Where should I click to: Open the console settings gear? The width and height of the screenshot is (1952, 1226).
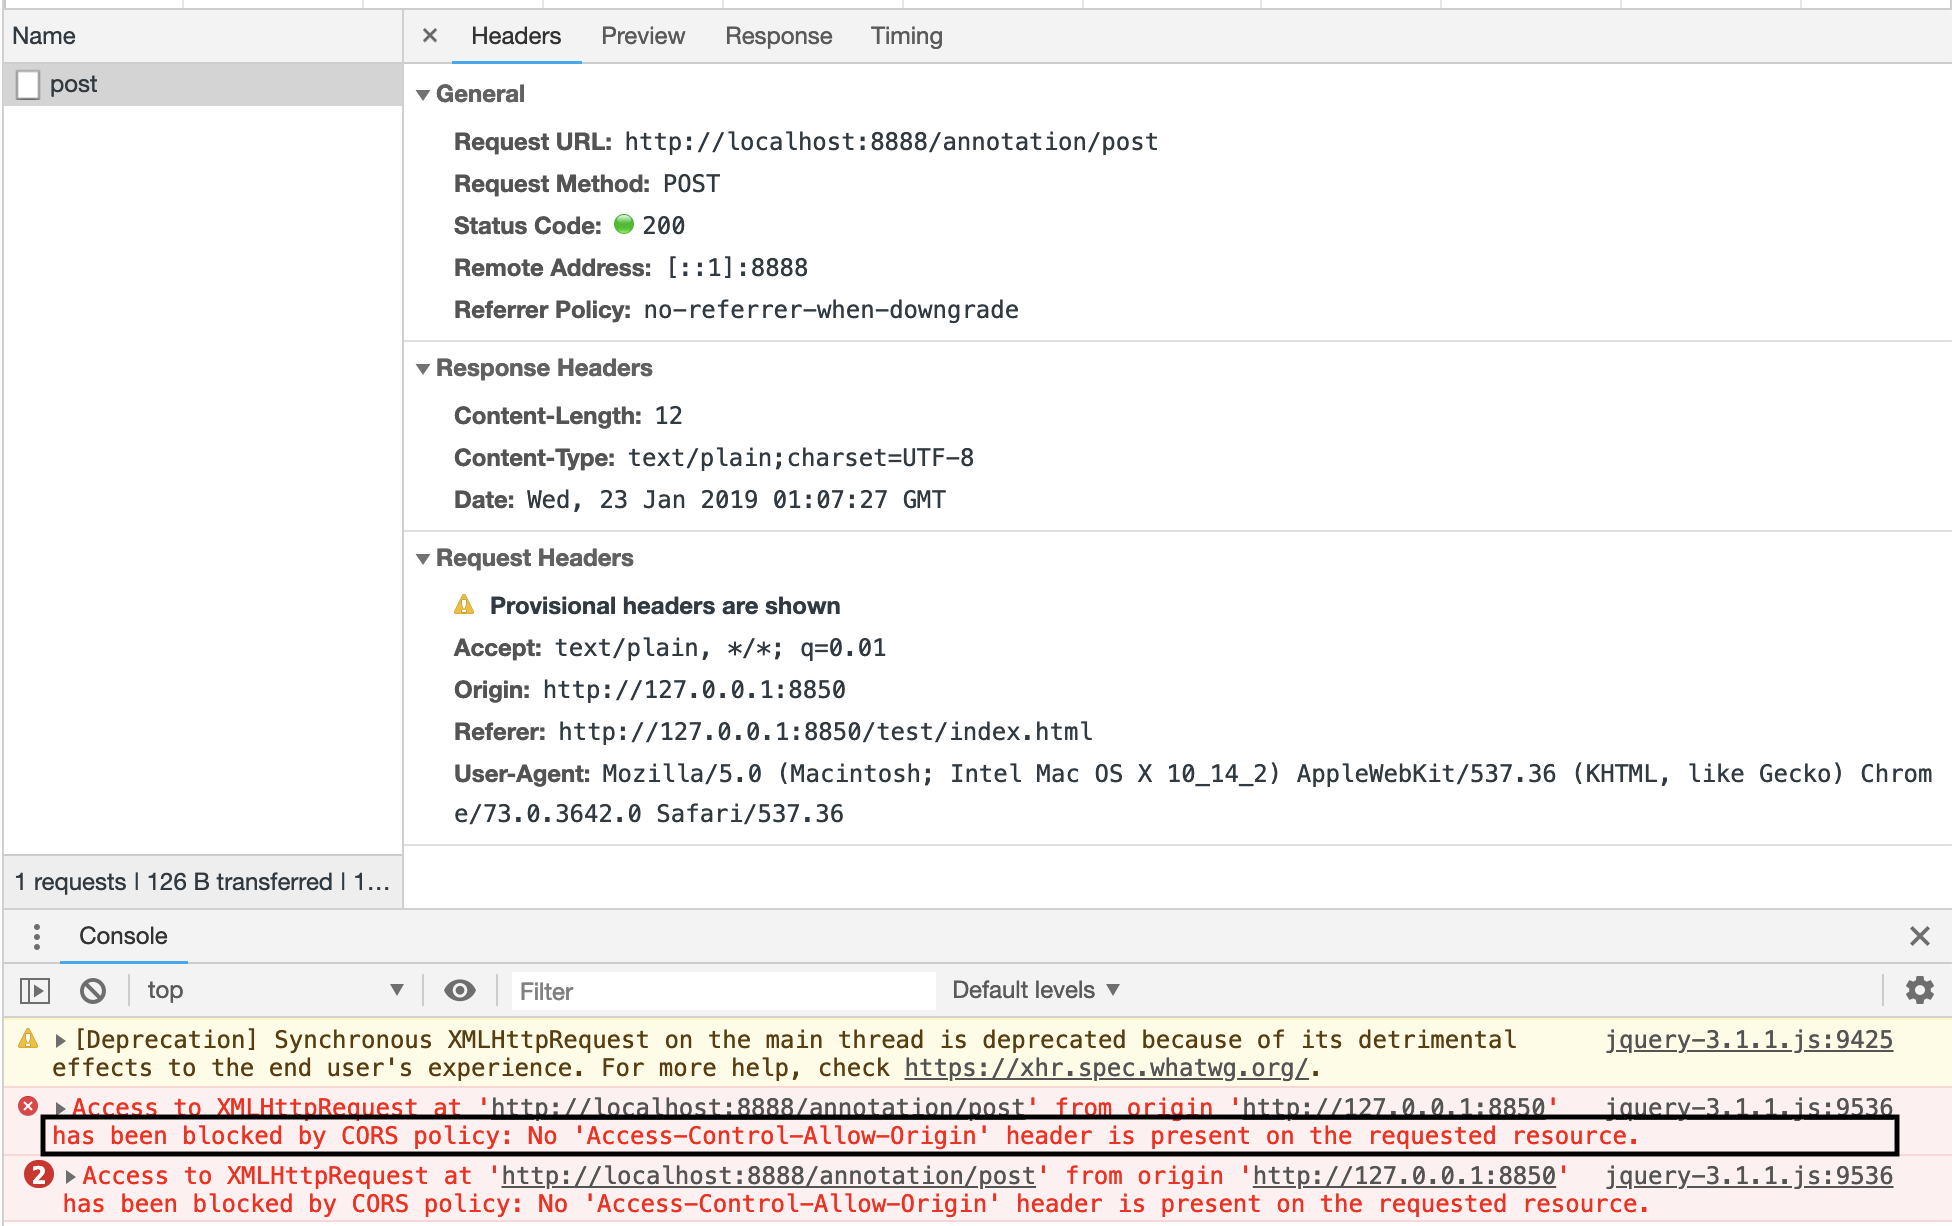point(1920,990)
